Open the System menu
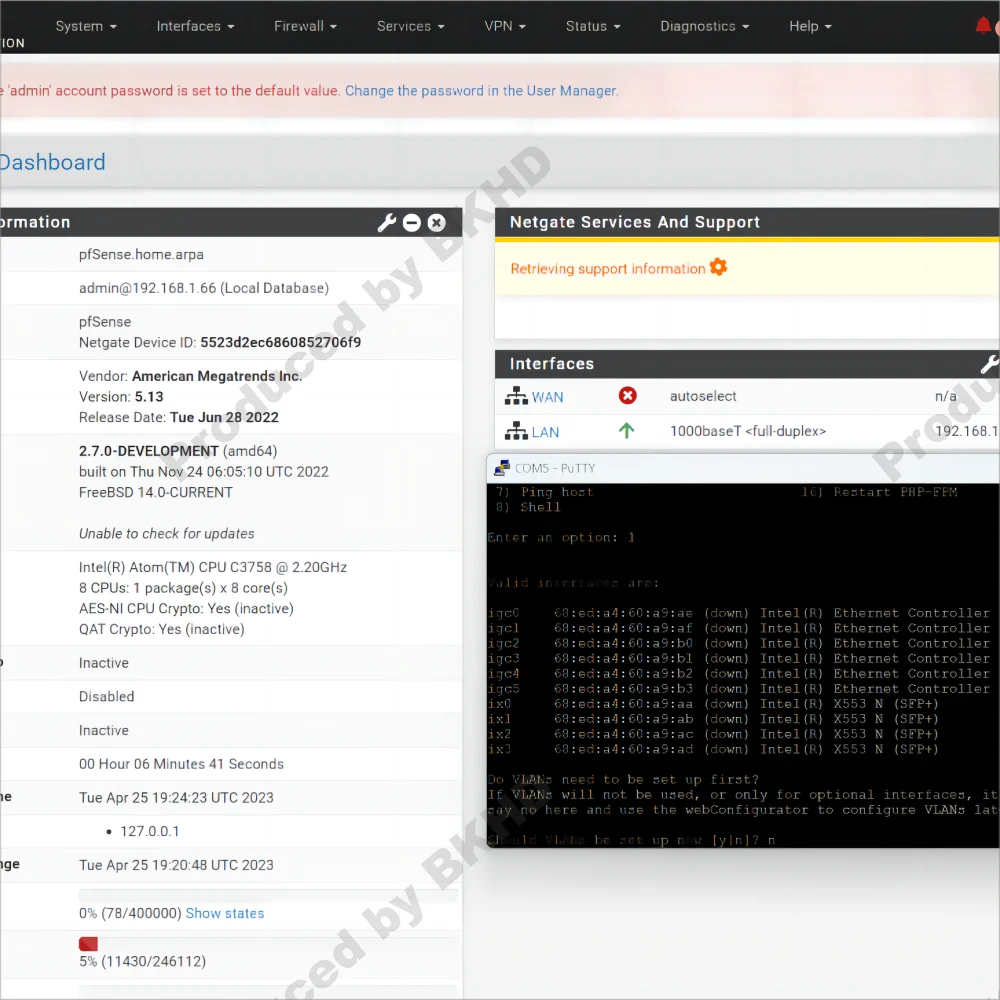This screenshot has width=1000, height=1000. tap(85, 26)
